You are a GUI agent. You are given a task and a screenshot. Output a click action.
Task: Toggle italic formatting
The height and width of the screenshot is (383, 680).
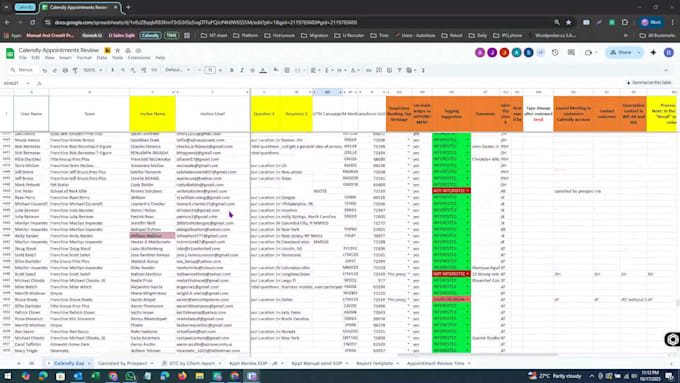pos(242,70)
